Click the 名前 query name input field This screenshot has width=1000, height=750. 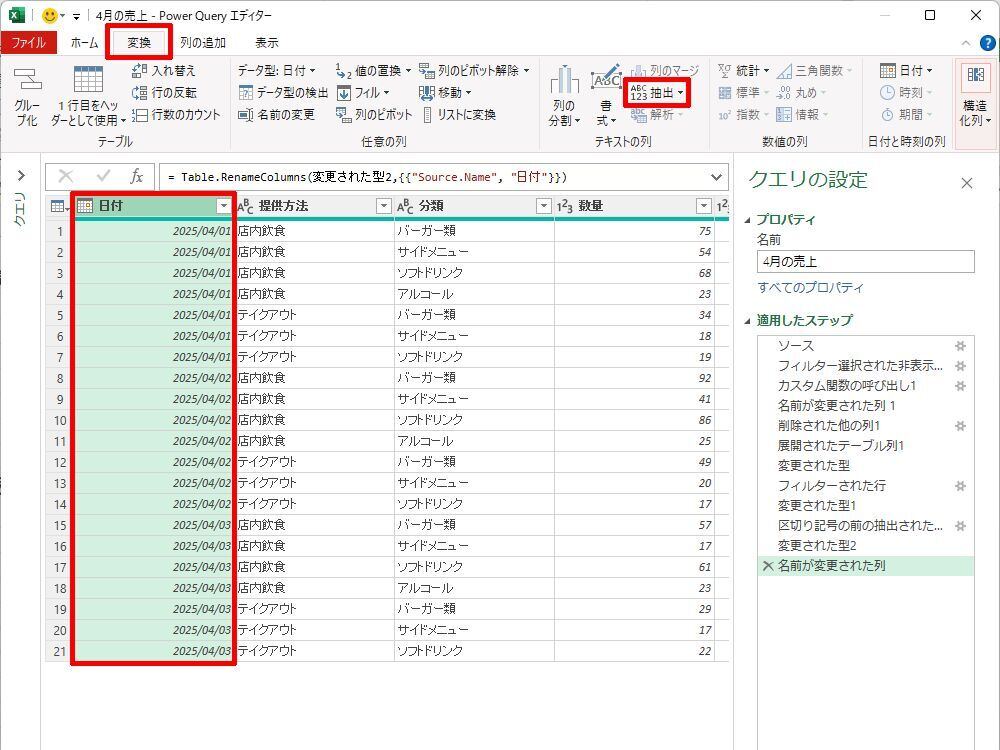click(865, 262)
